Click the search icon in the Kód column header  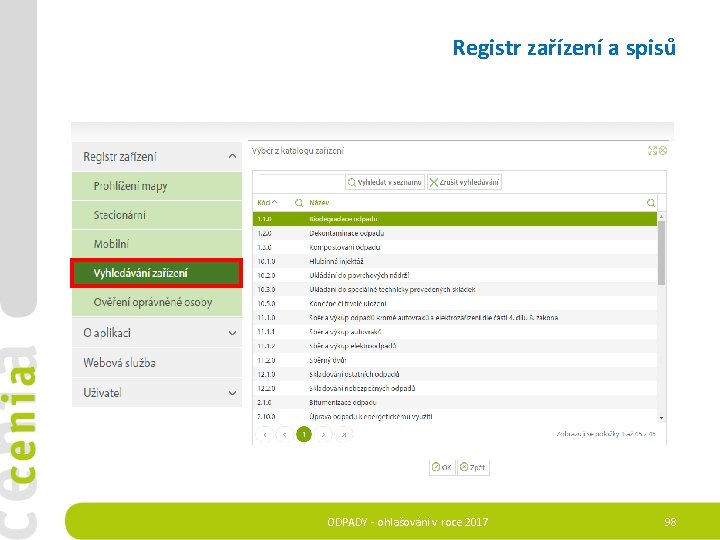pos(299,202)
